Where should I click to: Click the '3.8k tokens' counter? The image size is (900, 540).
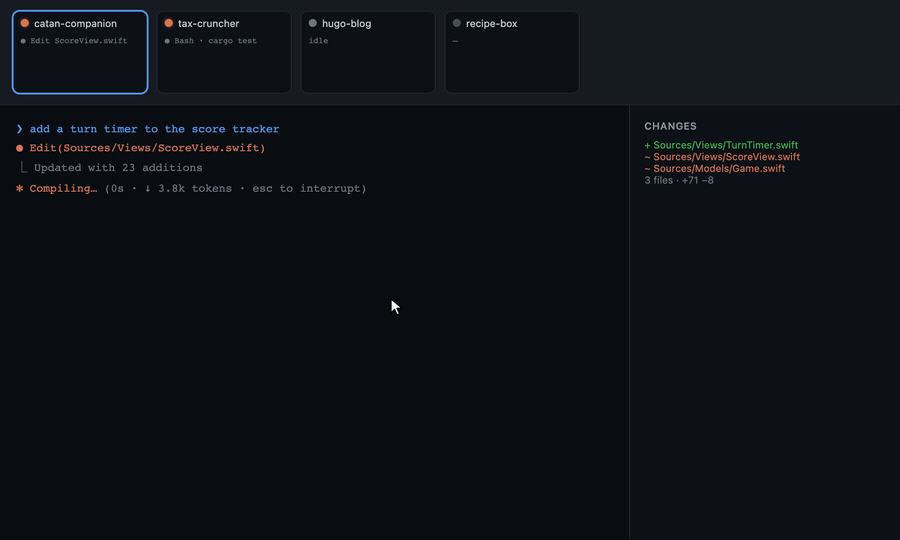(x=195, y=188)
